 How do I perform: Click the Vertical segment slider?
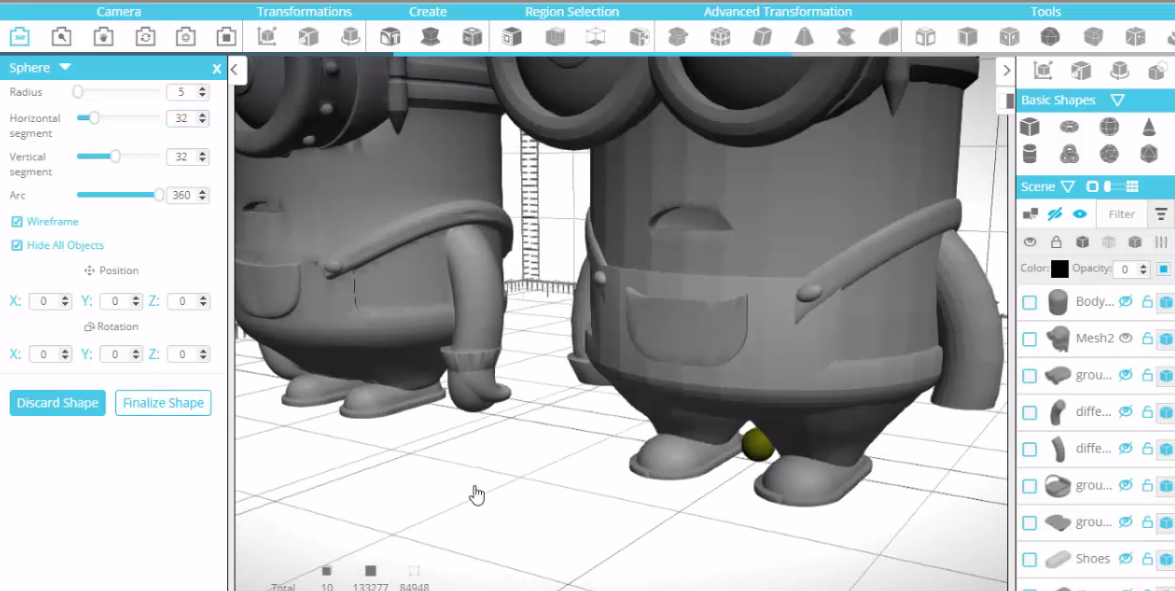coord(118,157)
